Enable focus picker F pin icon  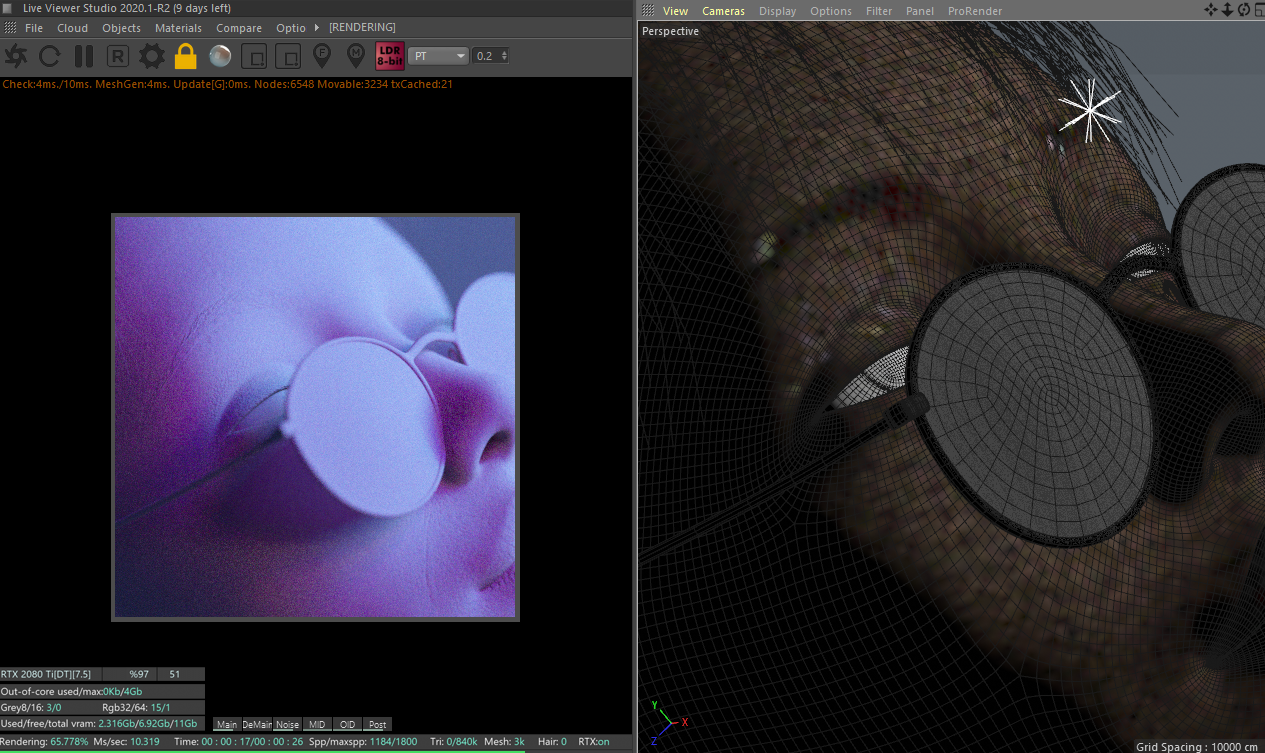322,55
